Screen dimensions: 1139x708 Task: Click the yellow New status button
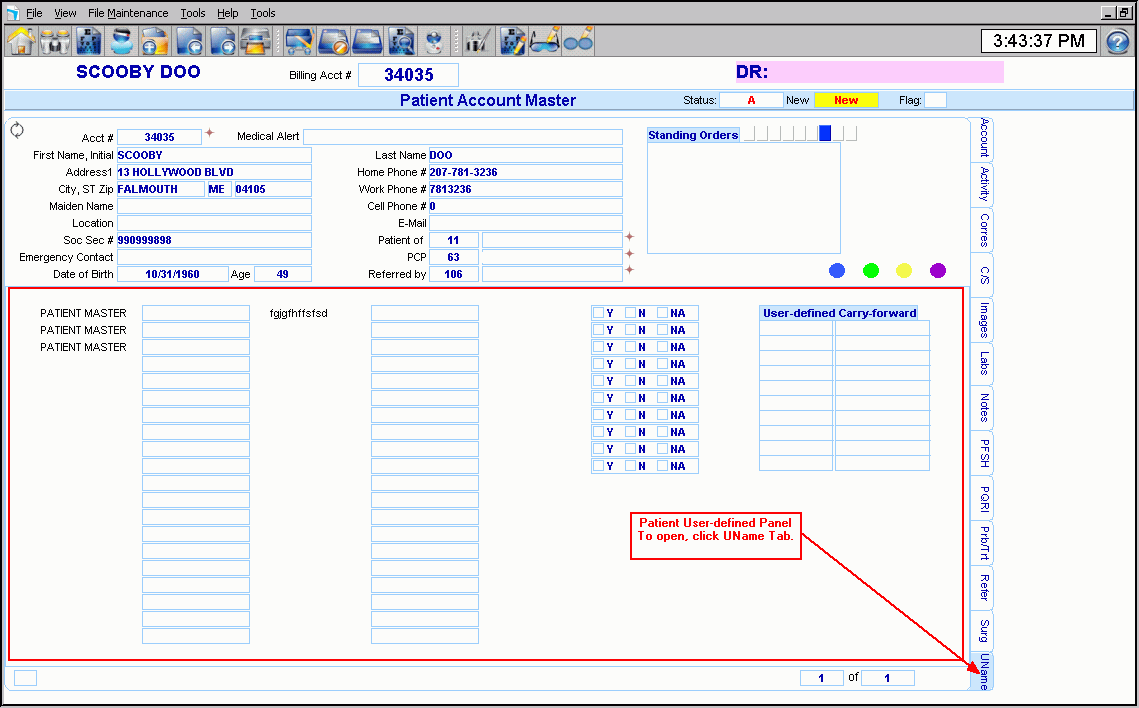846,100
